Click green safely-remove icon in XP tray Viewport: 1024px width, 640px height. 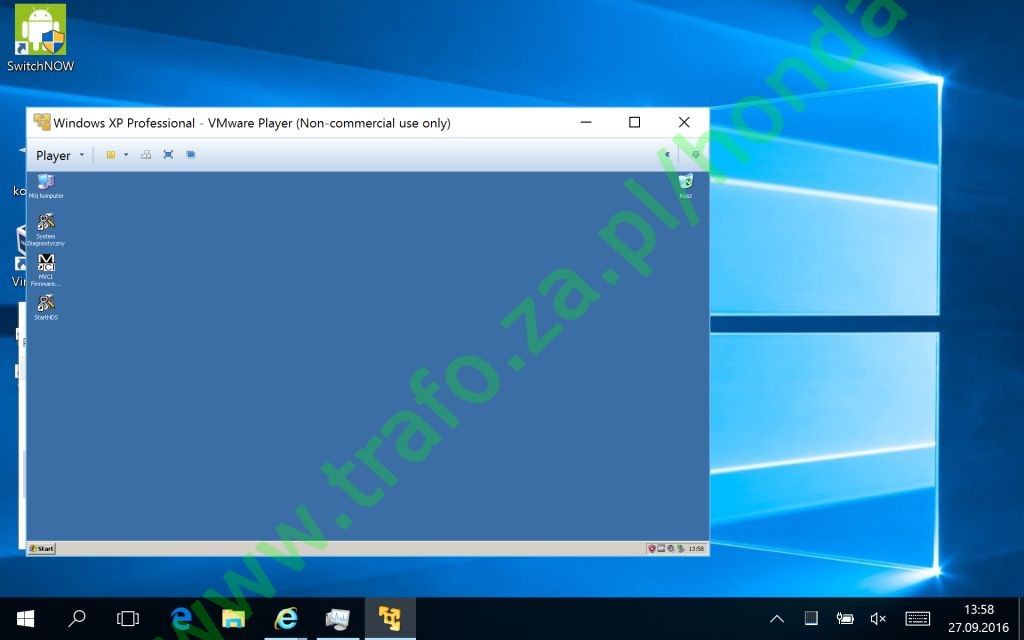(x=680, y=549)
